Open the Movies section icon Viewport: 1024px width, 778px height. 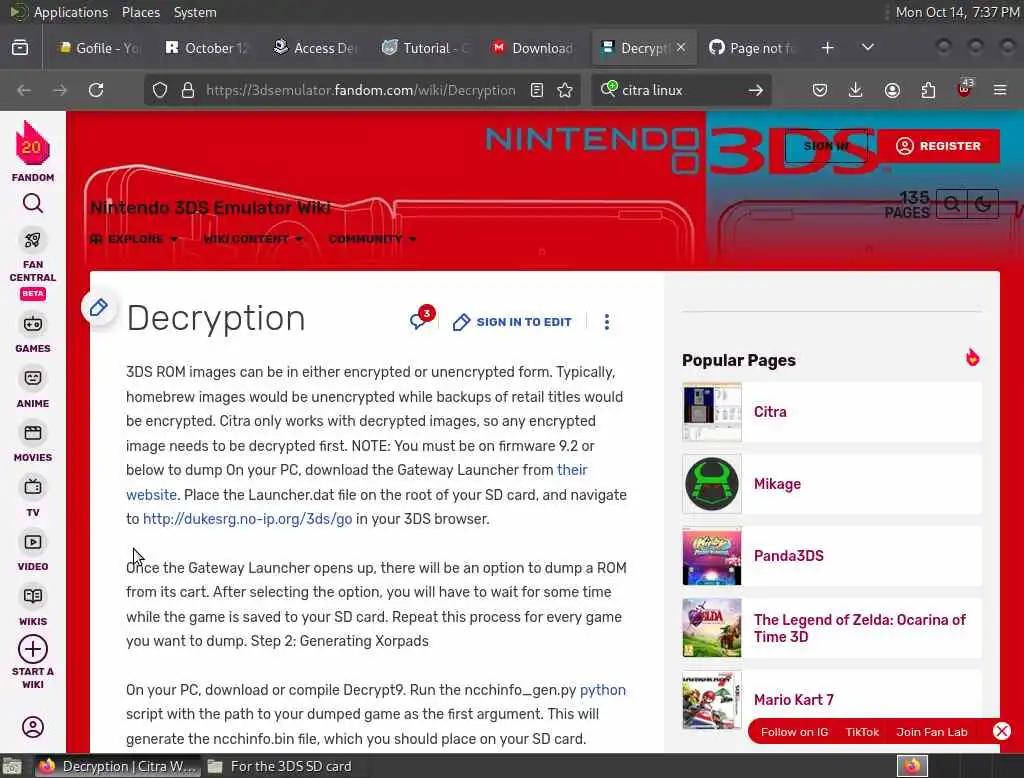[33, 432]
